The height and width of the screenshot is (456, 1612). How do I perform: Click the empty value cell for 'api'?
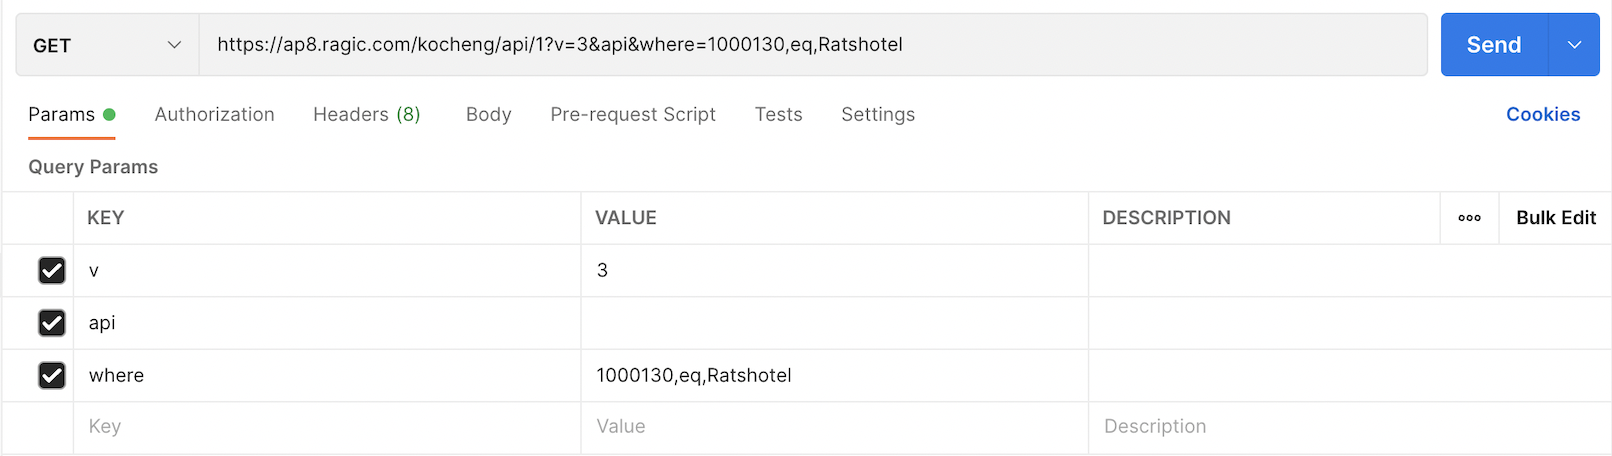tap(833, 323)
